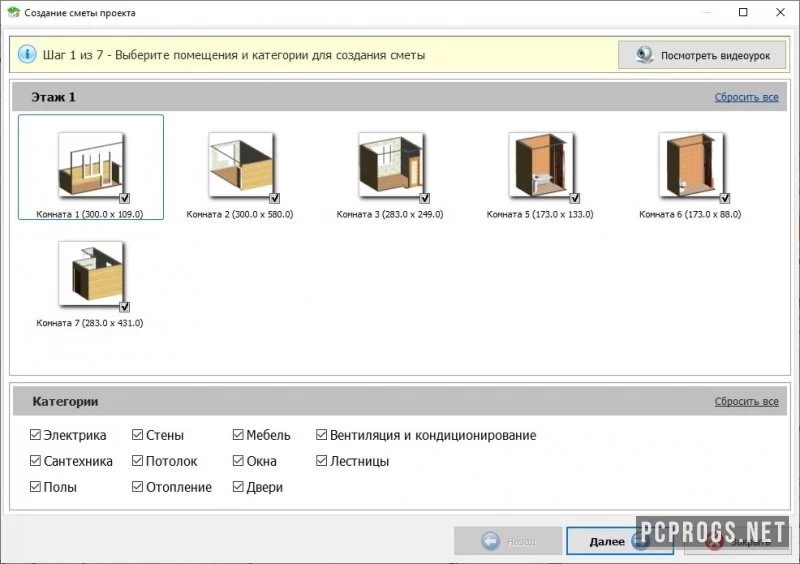Viewport: 800px width, 564px height.
Task: Toggle the Двери category checkbox
Action: point(238,487)
